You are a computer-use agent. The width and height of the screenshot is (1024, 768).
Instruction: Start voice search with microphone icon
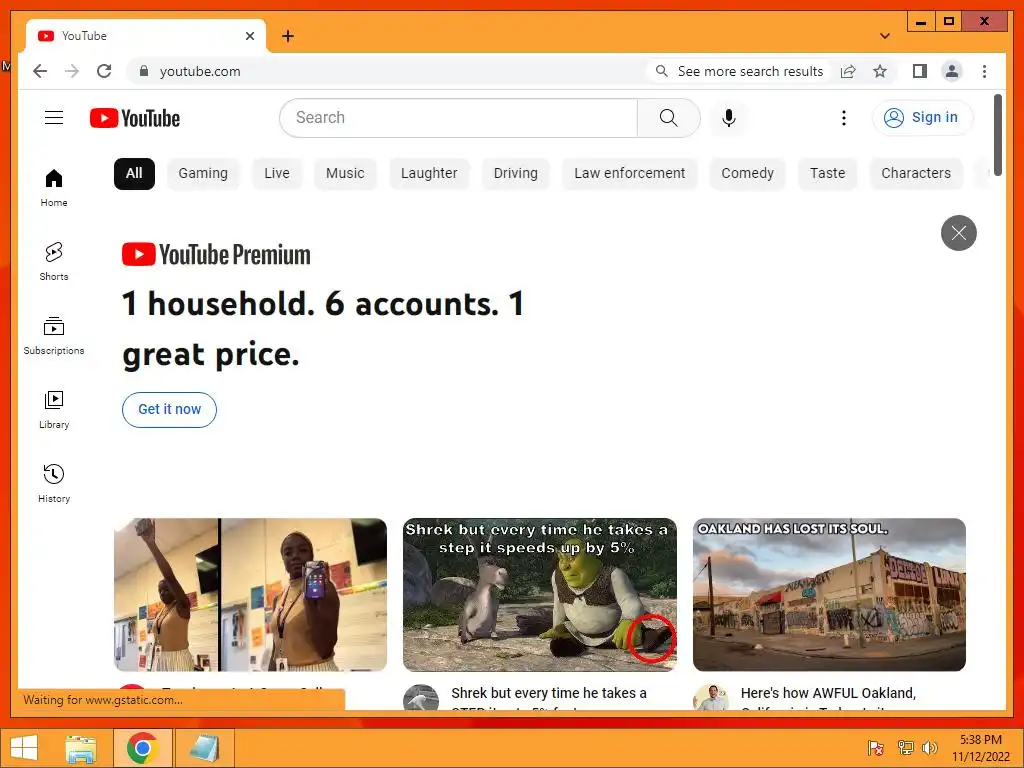click(x=729, y=118)
